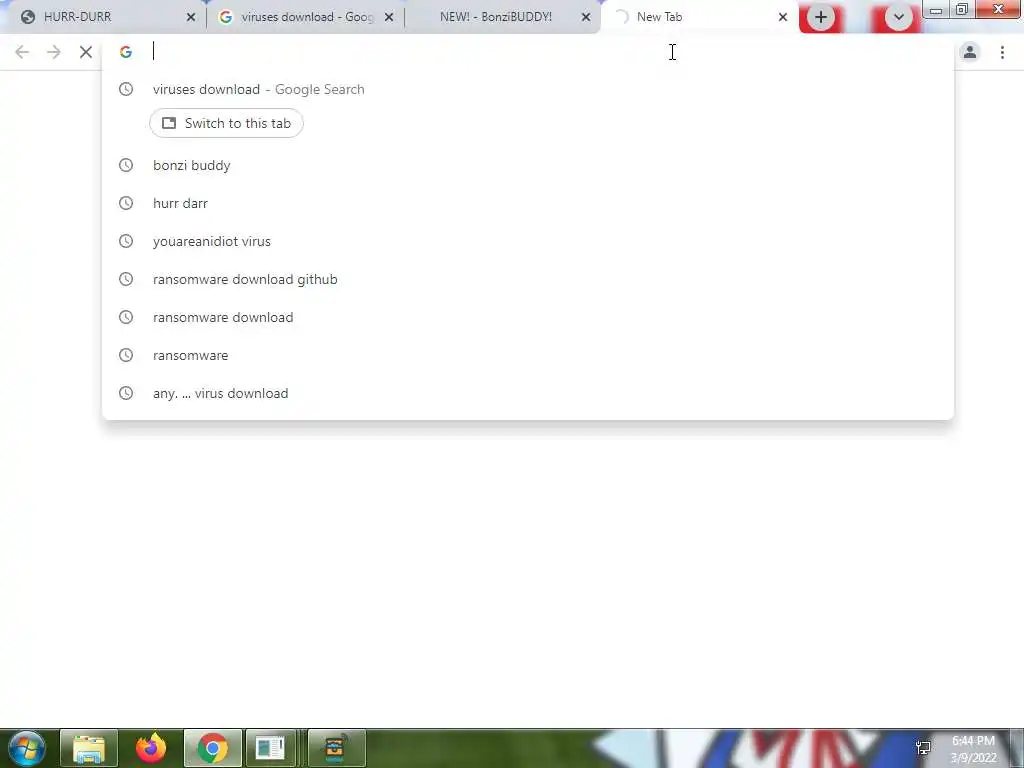Select 'ransomware download' suggestion

pos(528,317)
